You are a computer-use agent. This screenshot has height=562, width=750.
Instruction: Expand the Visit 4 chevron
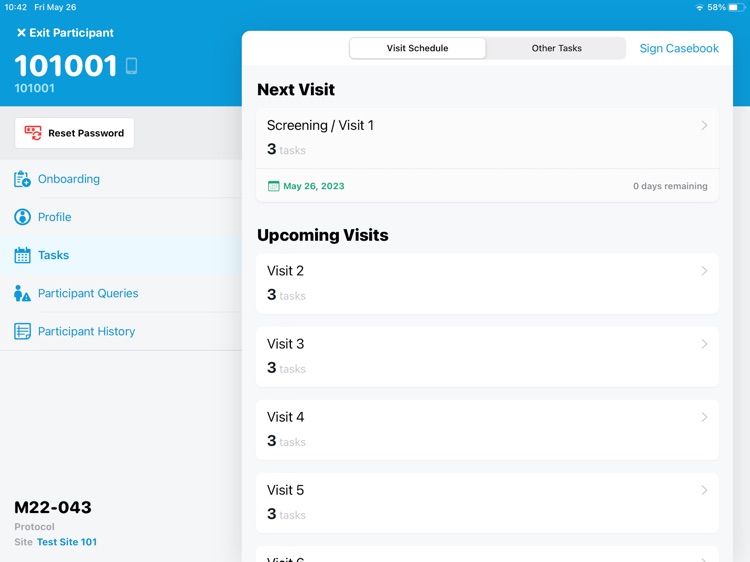click(704, 417)
